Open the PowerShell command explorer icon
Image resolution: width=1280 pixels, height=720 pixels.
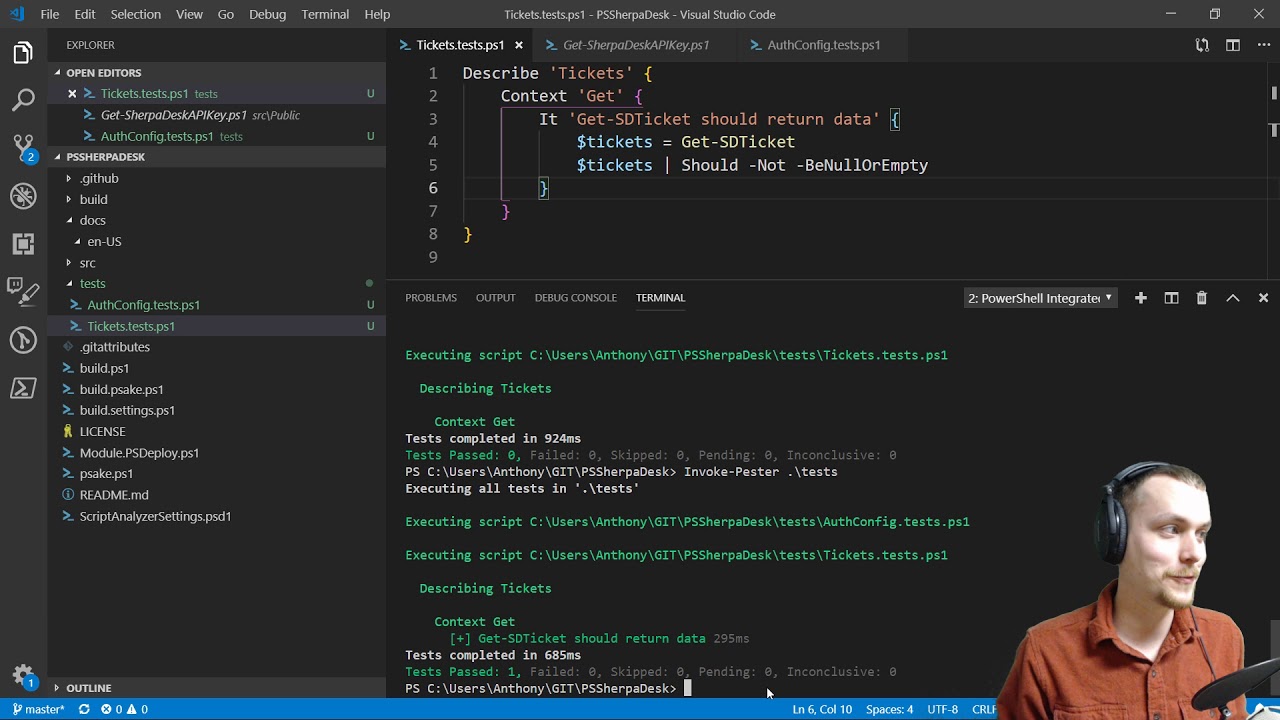click(x=23, y=388)
